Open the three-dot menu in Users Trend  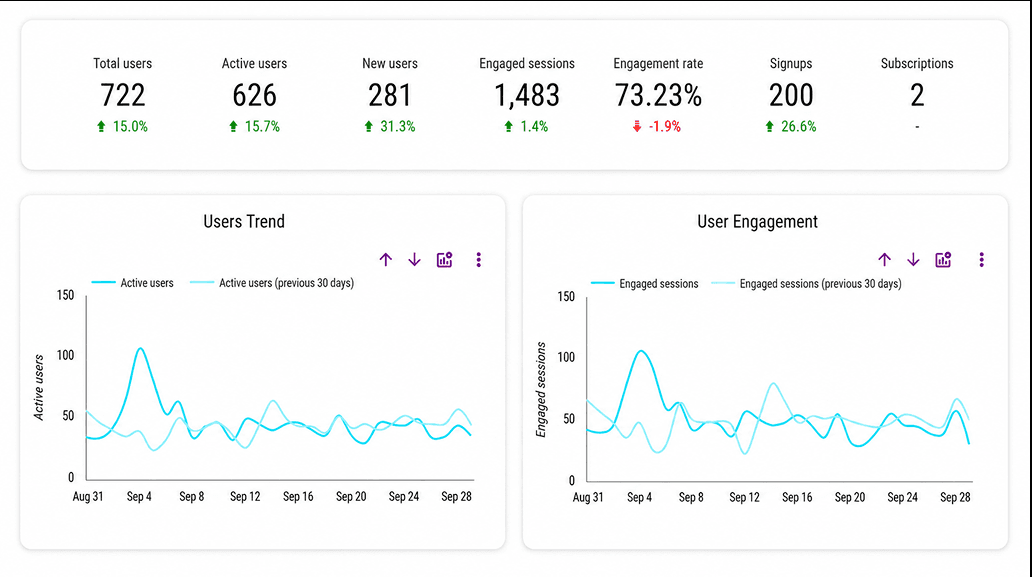pos(478,260)
